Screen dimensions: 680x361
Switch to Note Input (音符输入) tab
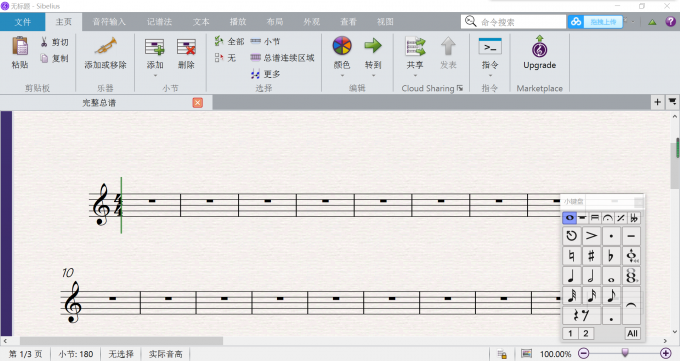pos(109,22)
